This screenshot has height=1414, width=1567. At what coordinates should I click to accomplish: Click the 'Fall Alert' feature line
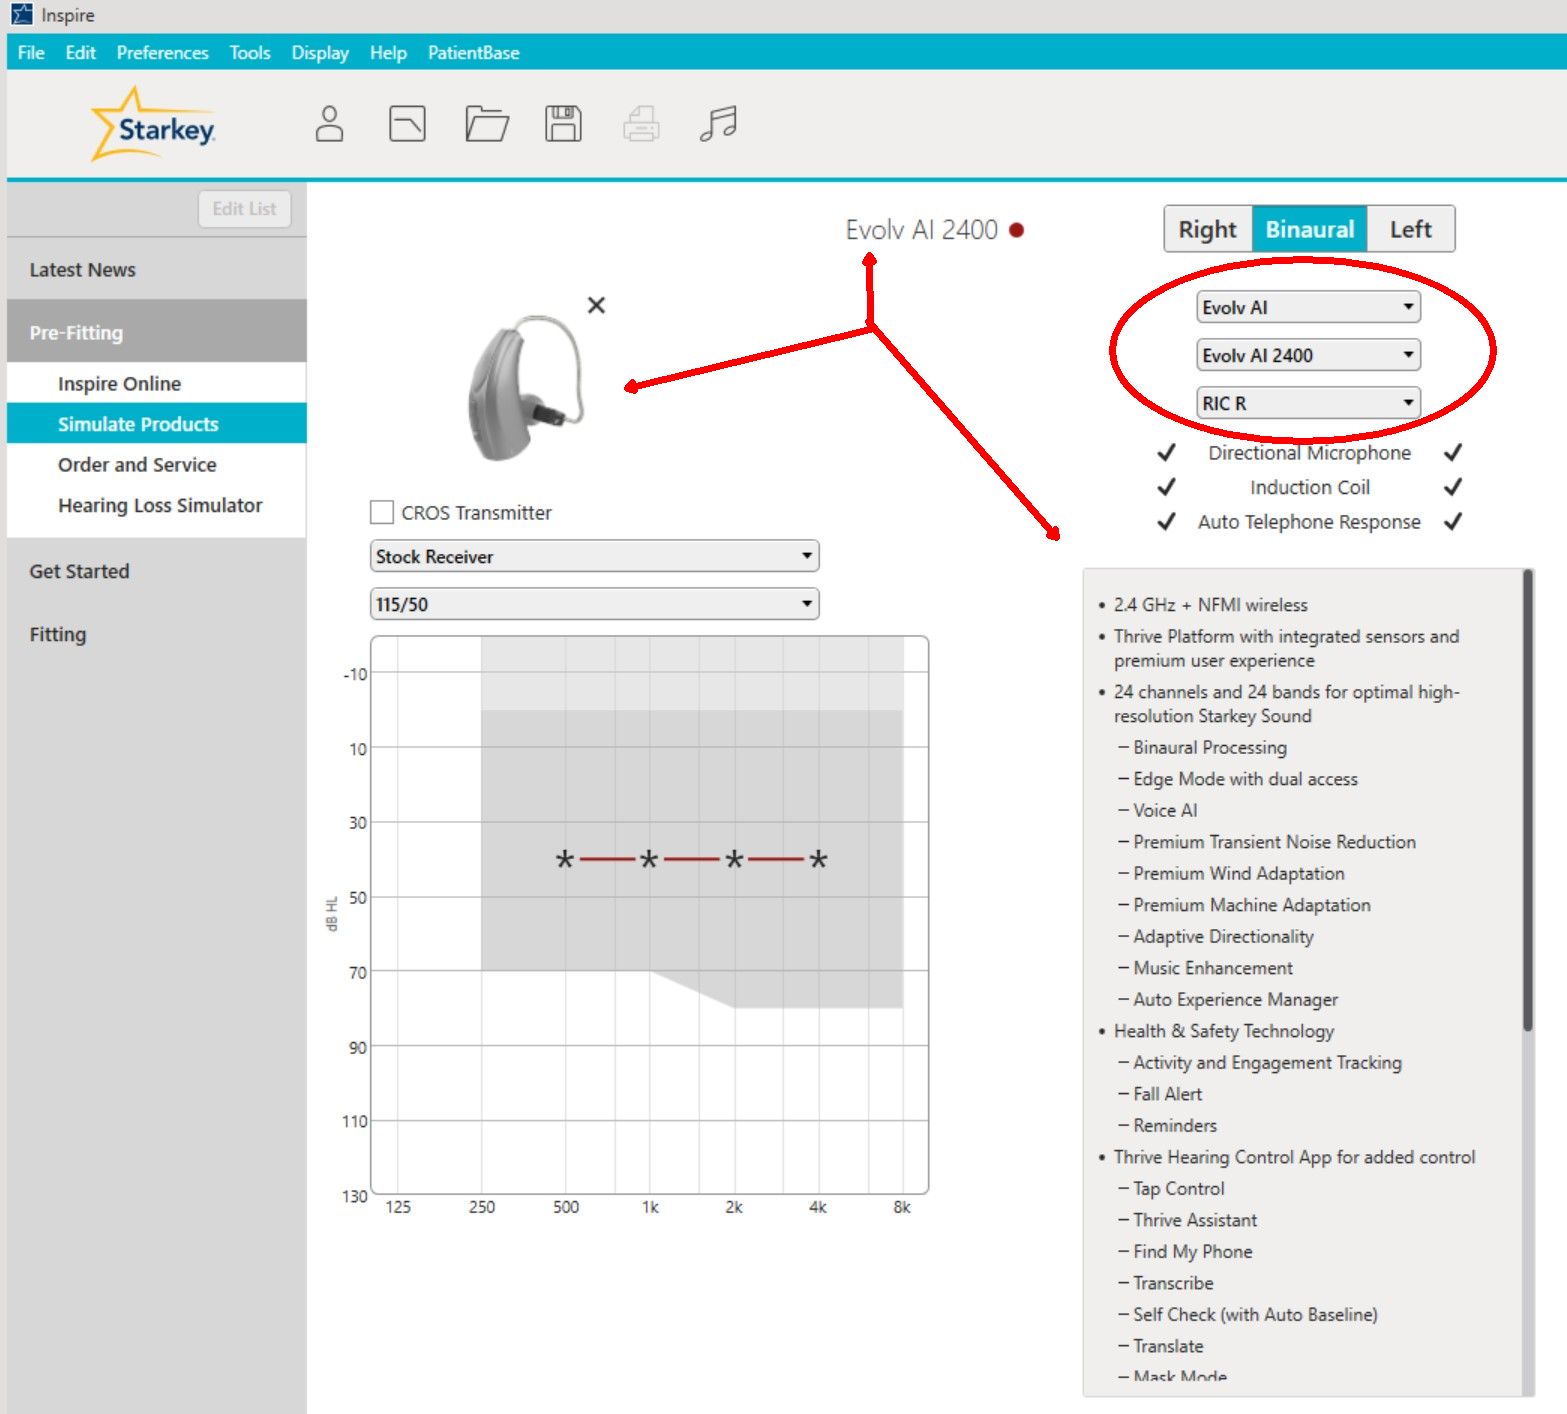1167,1094
